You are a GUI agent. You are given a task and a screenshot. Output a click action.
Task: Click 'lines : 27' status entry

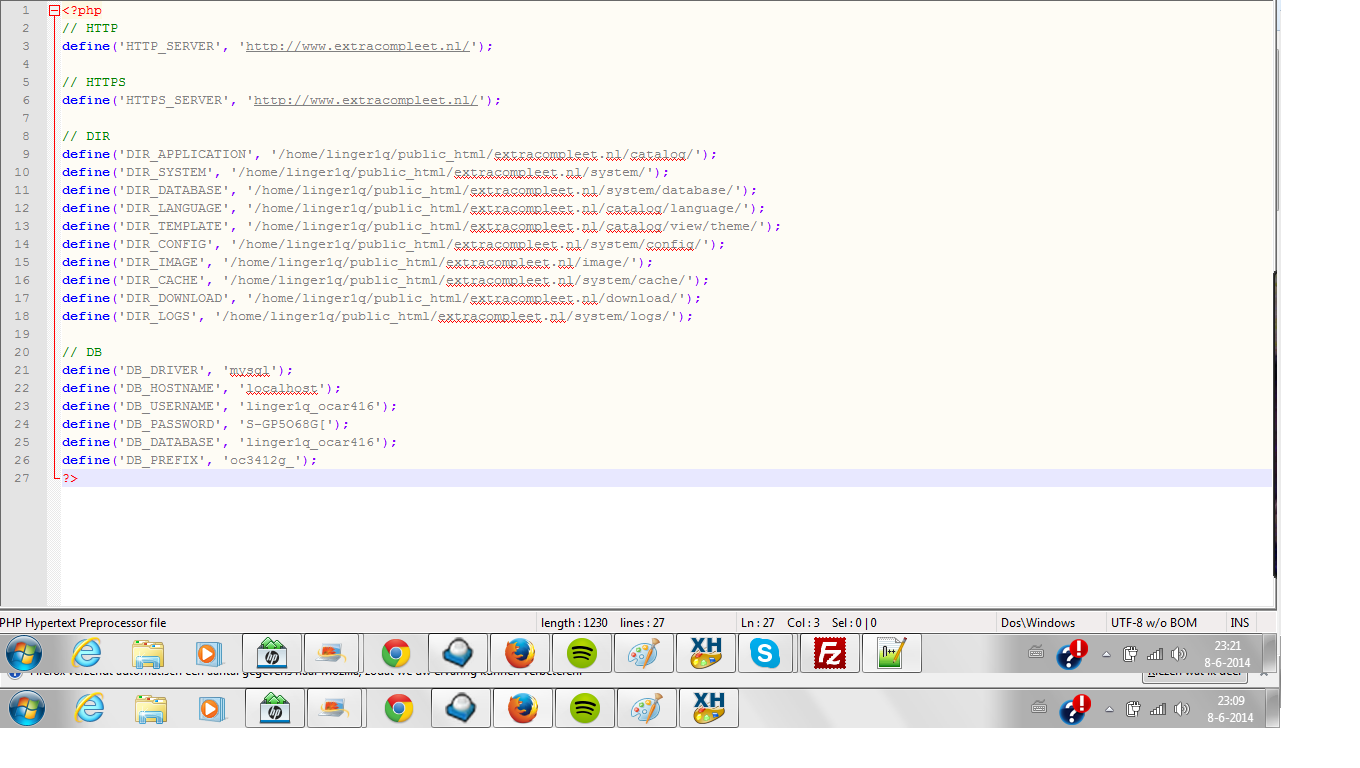pyautogui.click(x=643, y=622)
